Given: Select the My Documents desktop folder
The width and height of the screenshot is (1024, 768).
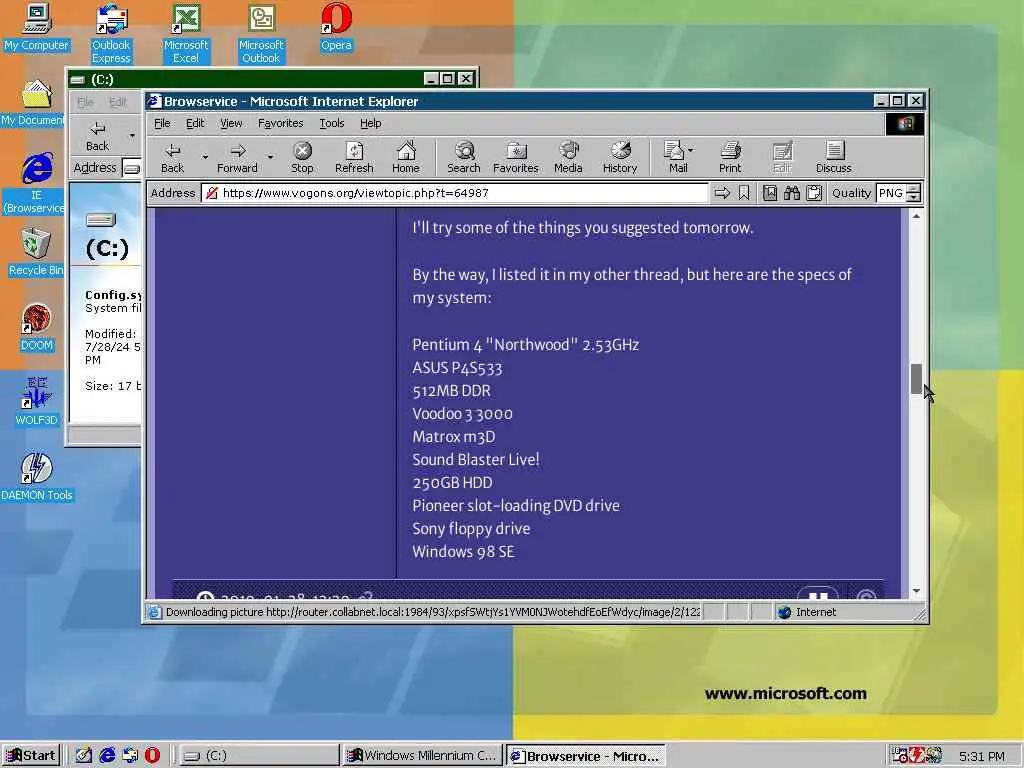Looking at the screenshot, I should pyautogui.click(x=33, y=103).
